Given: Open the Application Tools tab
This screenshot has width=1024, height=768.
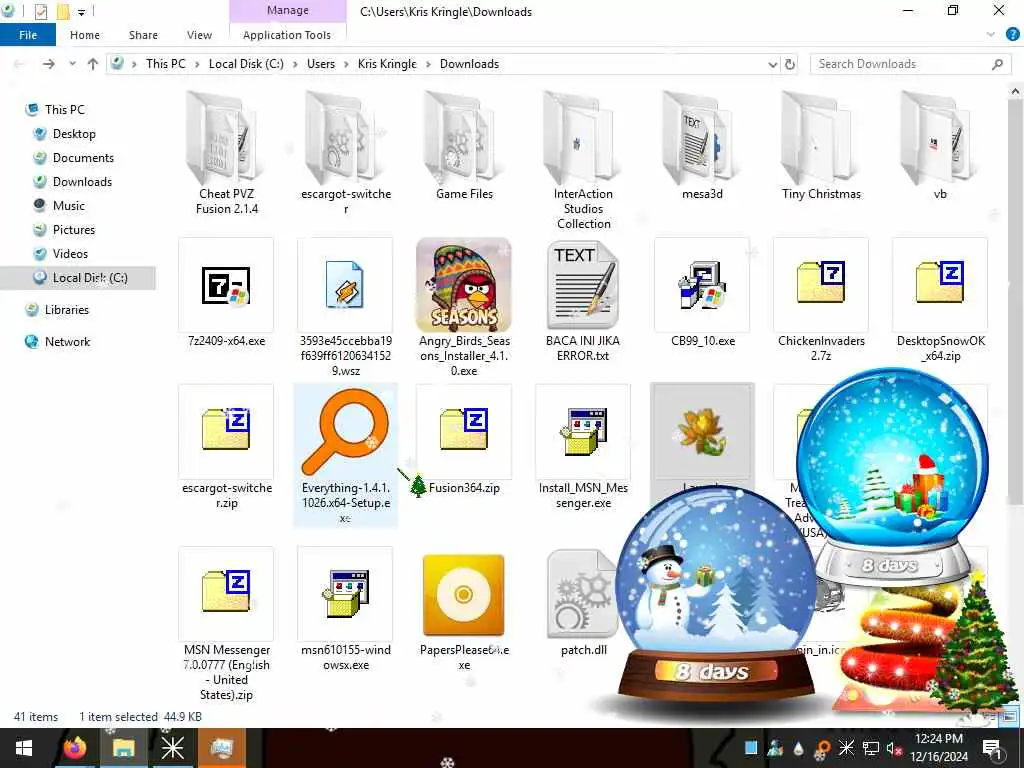Looking at the screenshot, I should tap(287, 35).
